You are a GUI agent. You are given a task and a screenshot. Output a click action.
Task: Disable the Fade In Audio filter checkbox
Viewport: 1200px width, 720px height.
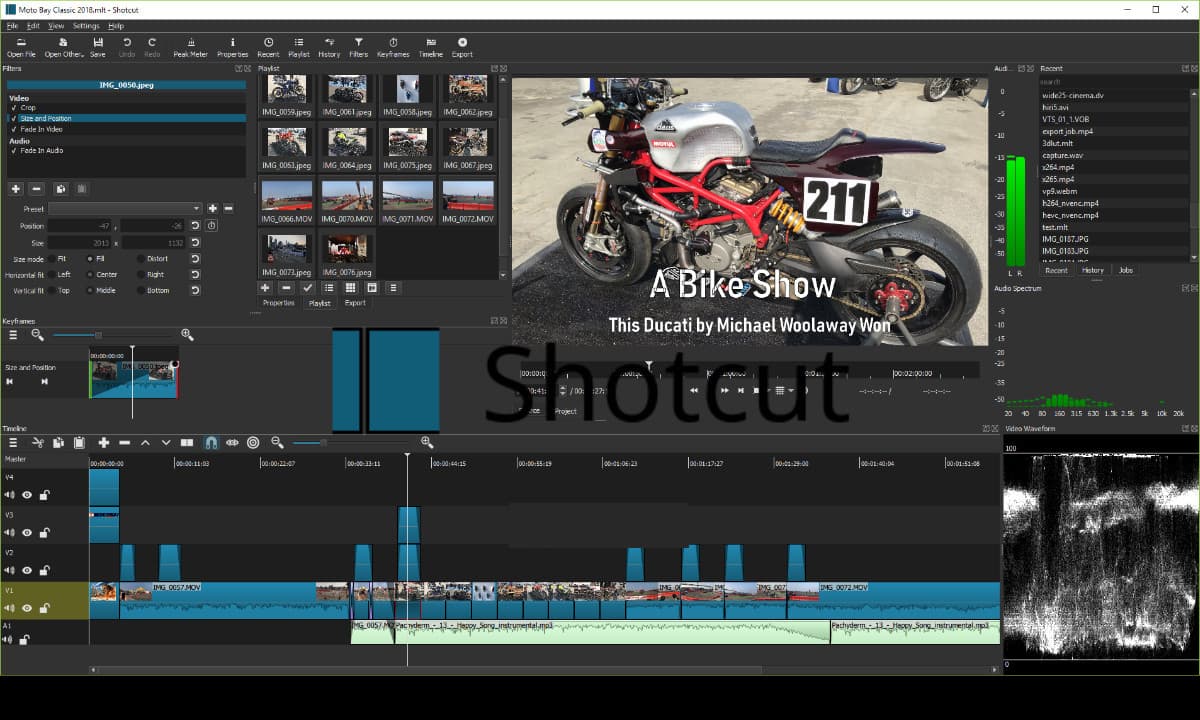coord(14,151)
